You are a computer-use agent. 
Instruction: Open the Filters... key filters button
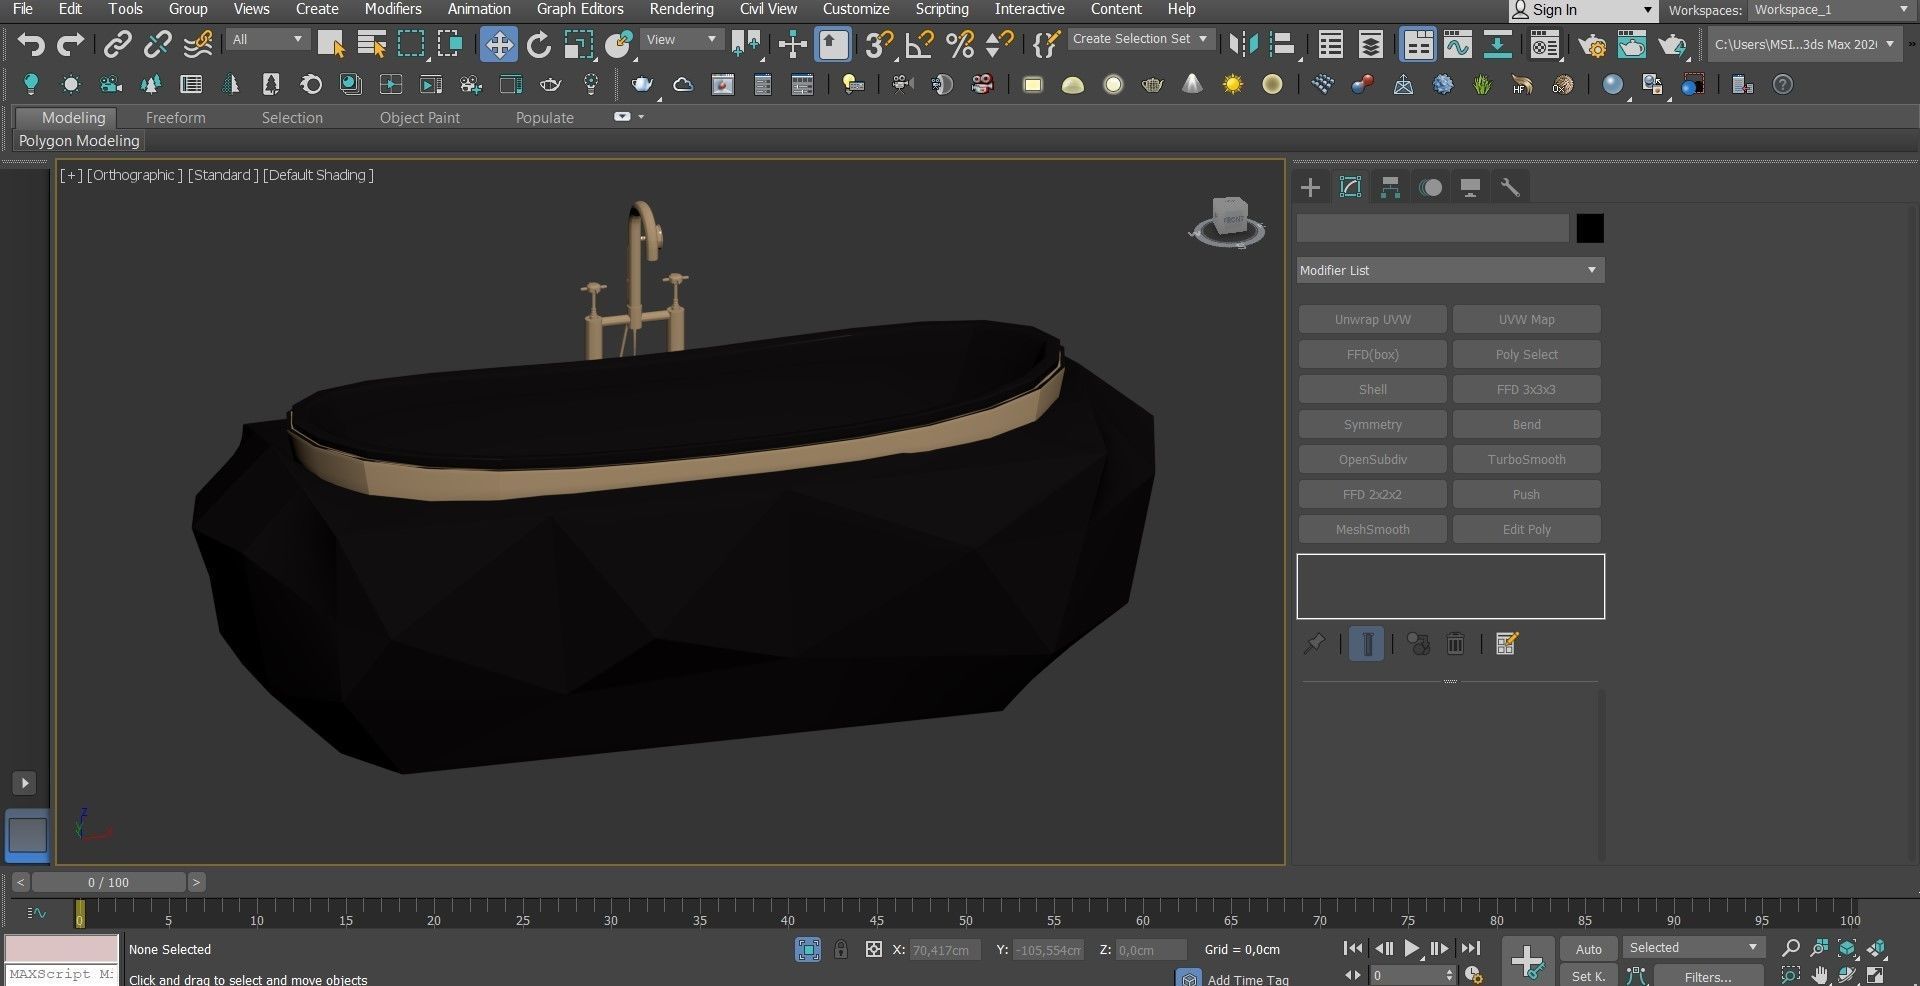1708,976
